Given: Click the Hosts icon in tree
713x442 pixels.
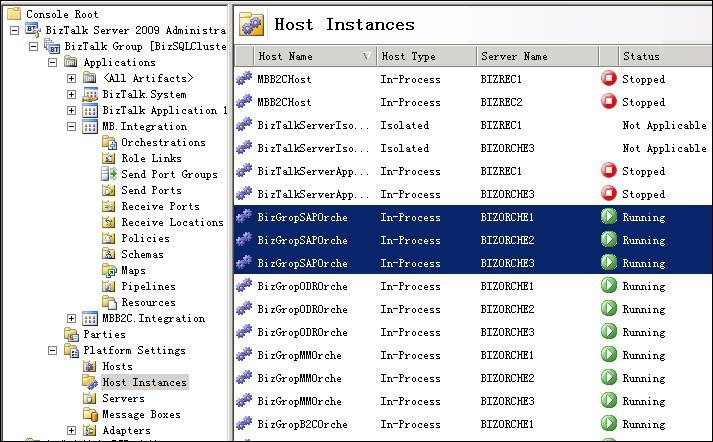Looking at the screenshot, I should pos(90,367).
